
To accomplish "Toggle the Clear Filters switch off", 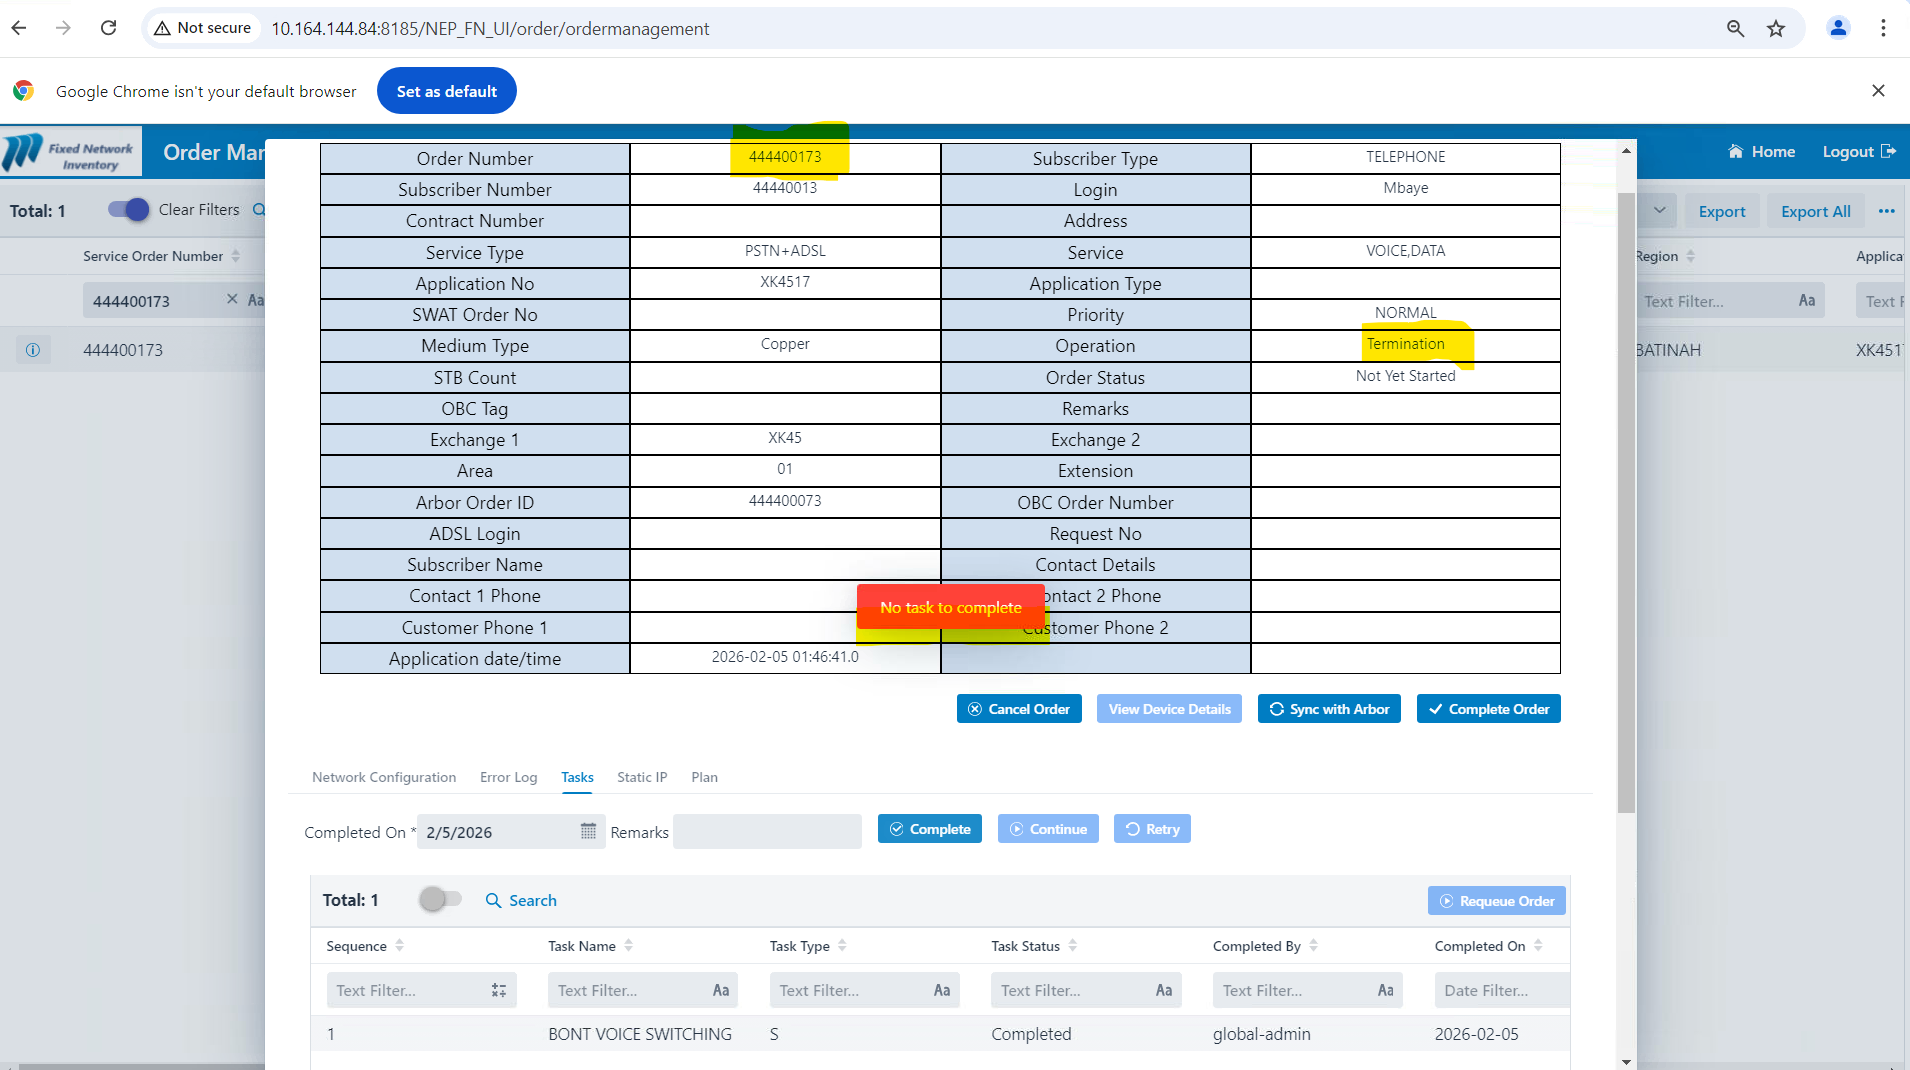I will [128, 209].
